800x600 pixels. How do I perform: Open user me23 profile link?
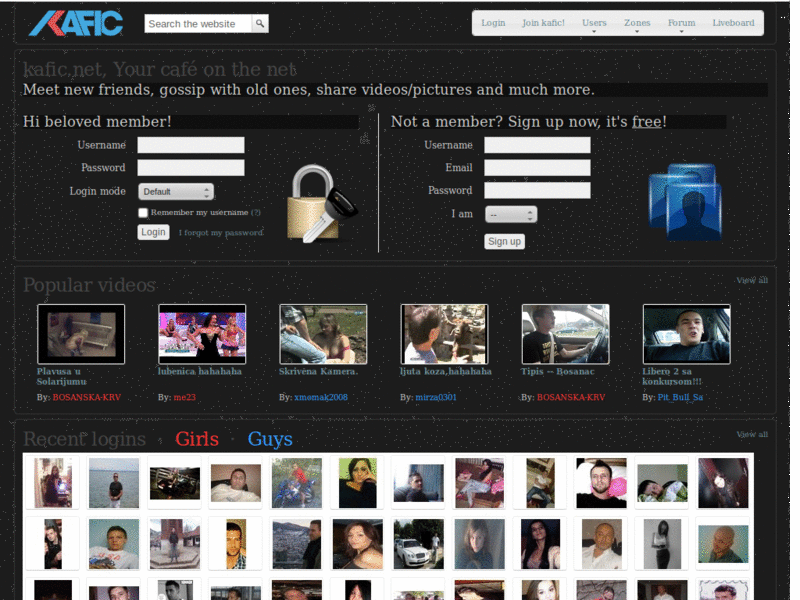point(184,397)
